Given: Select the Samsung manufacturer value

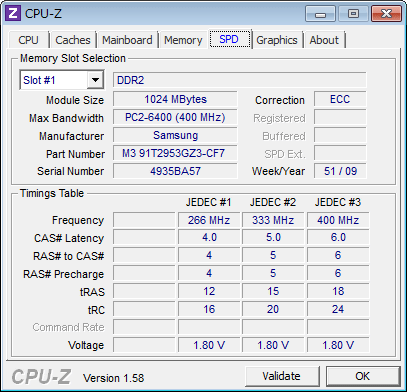Looking at the screenshot, I should click(x=175, y=135).
